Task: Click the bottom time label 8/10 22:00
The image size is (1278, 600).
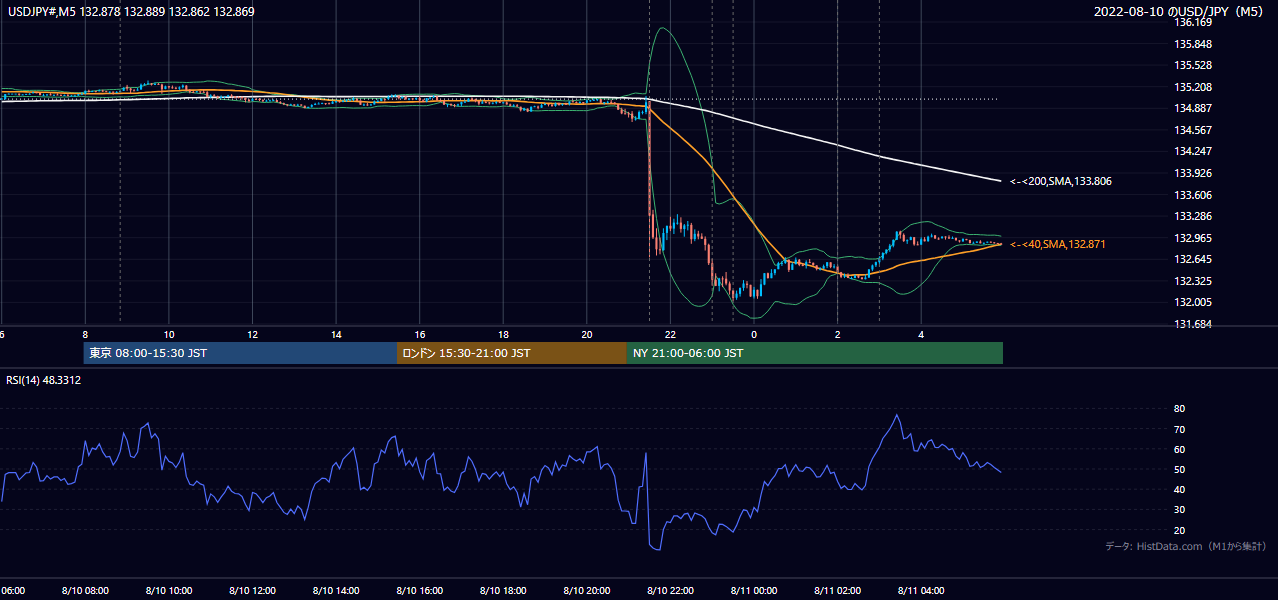Action: [670, 591]
